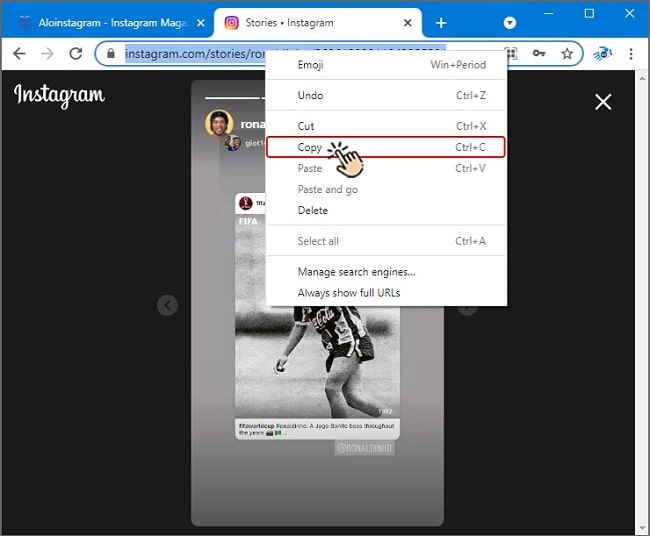Screen dimensions: 650x536
Task: Minimize the browser window
Action: [548, 14]
